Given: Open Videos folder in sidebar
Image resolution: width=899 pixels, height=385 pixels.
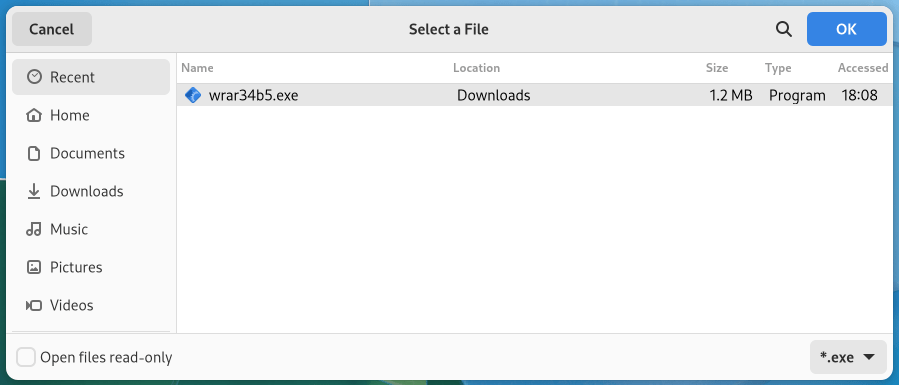Looking at the screenshot, I should 91,305.
